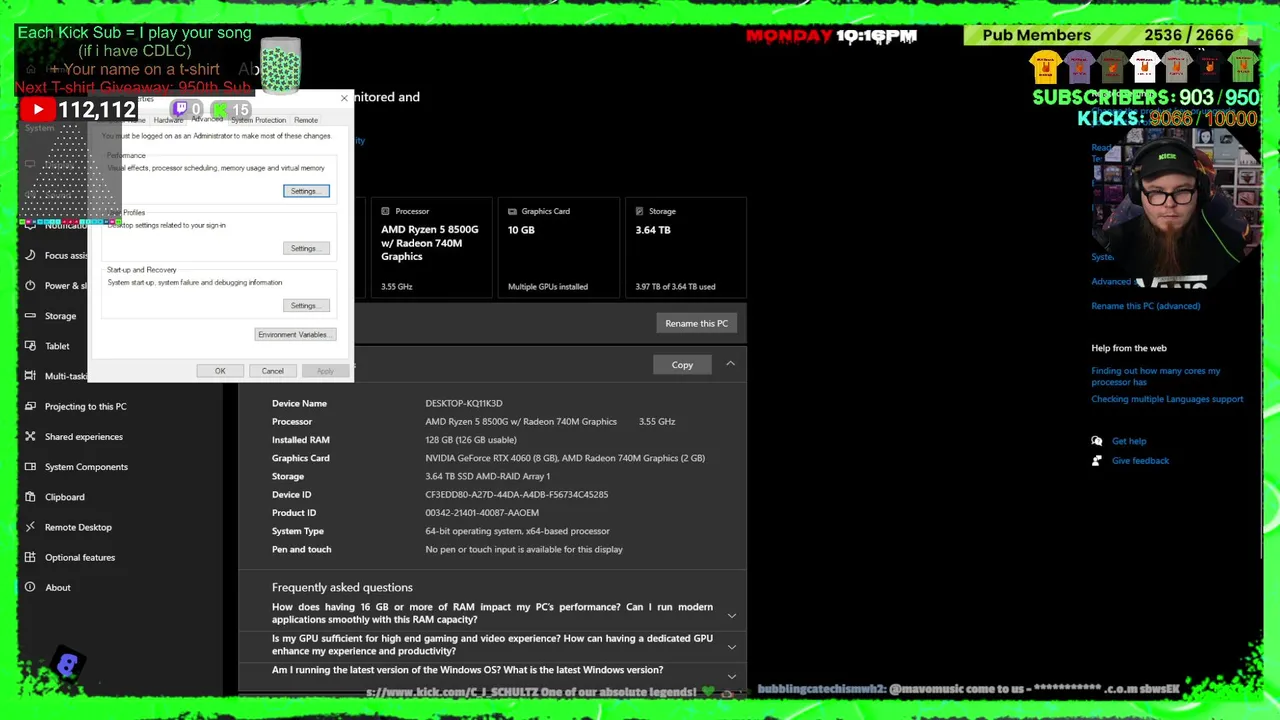Select Remote Desktop icon in sidebar
Image resolution: width=1280 pixels, height=720 pixels.
[x=30, y=527]
